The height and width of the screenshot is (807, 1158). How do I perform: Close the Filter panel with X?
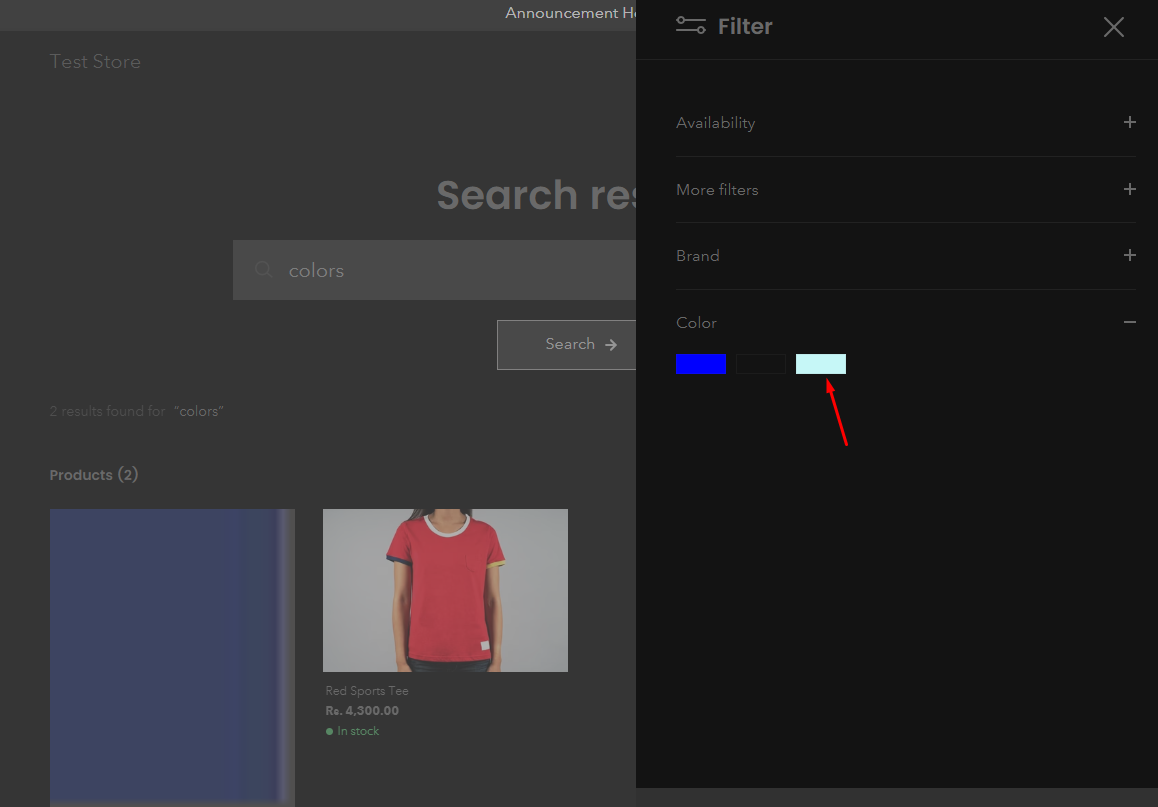coord(1113,27)
